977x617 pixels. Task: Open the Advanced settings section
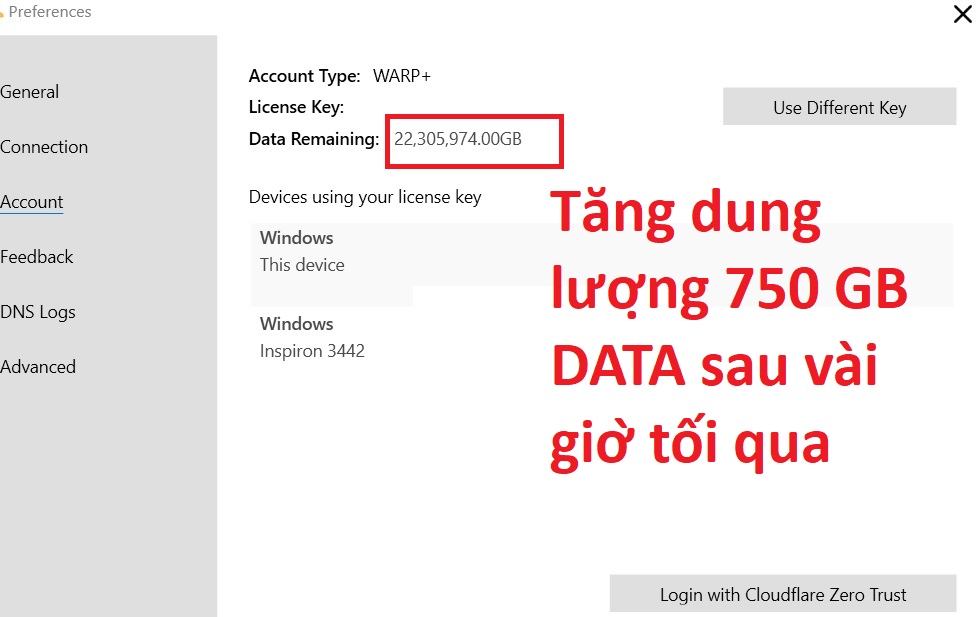(37, 366)
